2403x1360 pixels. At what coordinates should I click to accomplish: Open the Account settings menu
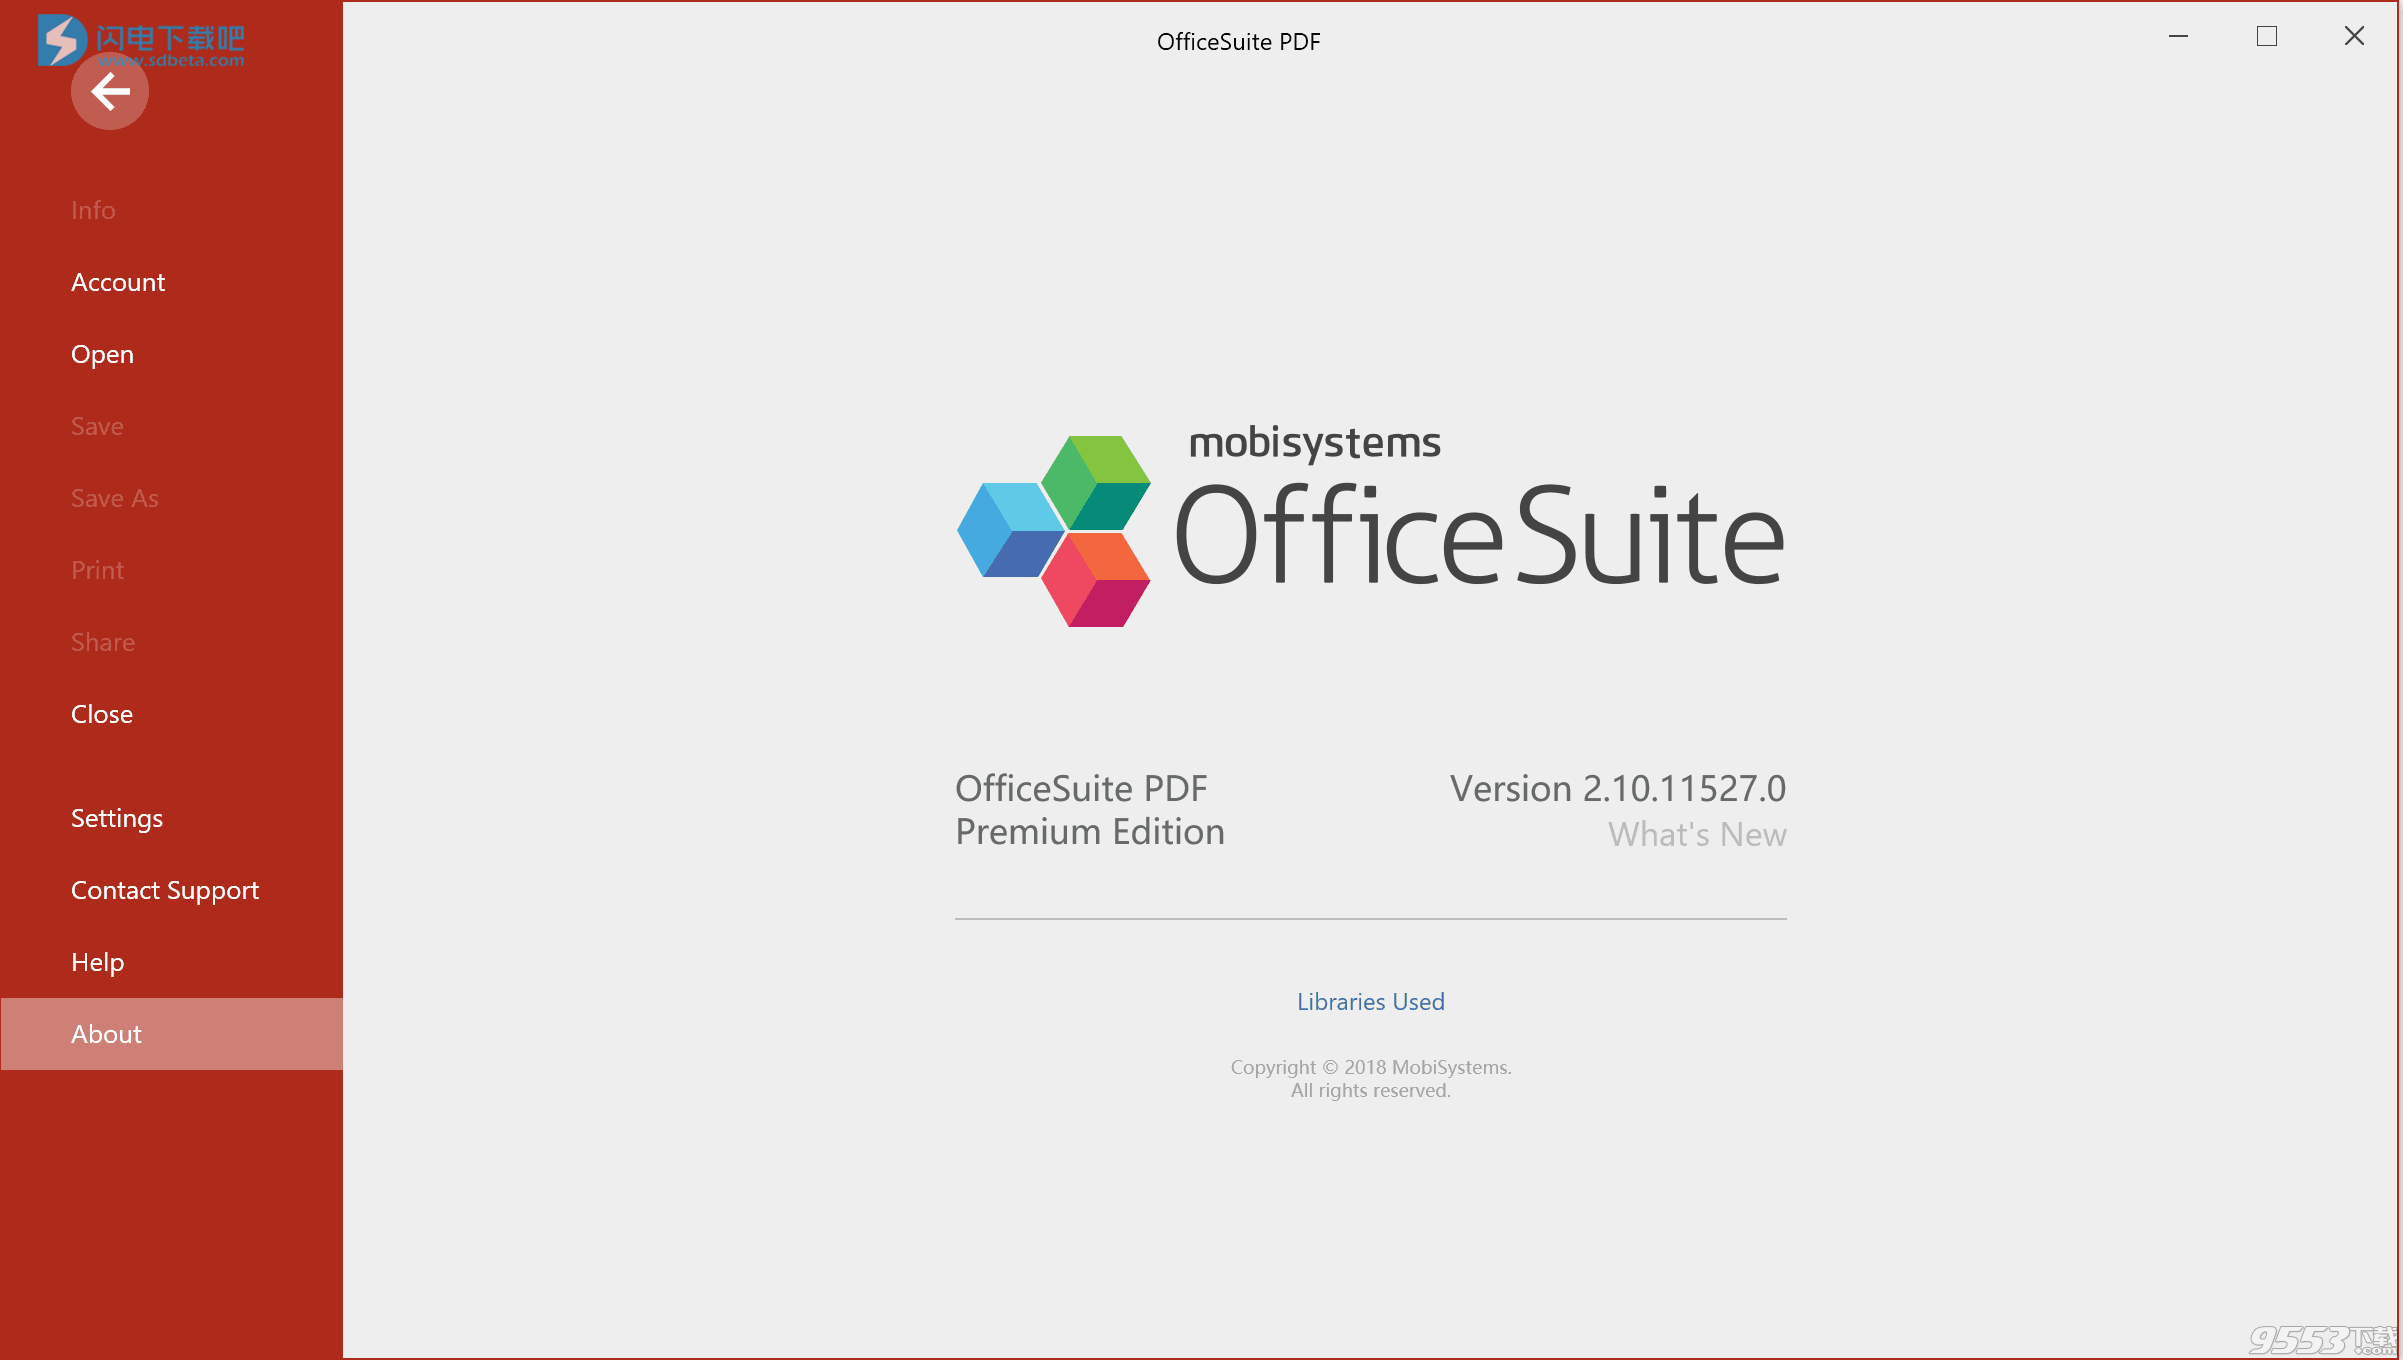click(x=119, y=281)
